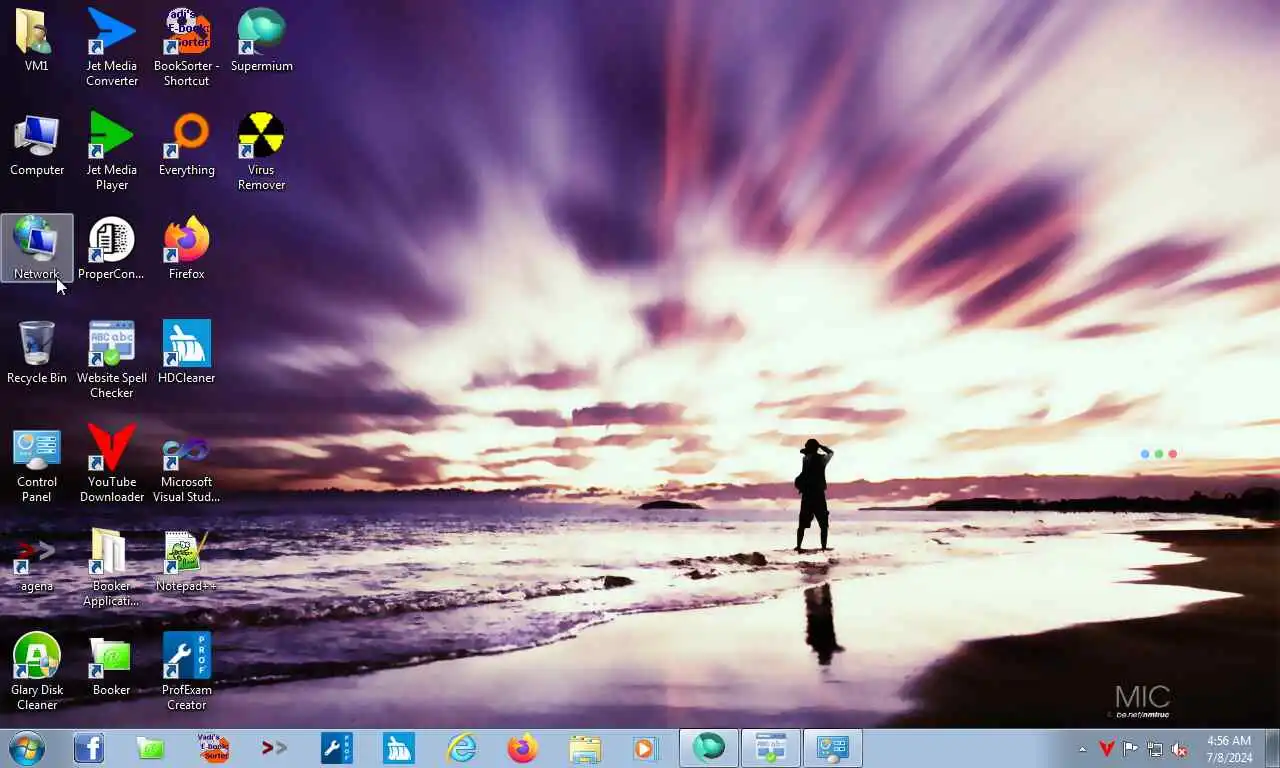Launch the agena taskbar icon
The height and width of the screenshot is (768, 1280).
coord(275,748)
